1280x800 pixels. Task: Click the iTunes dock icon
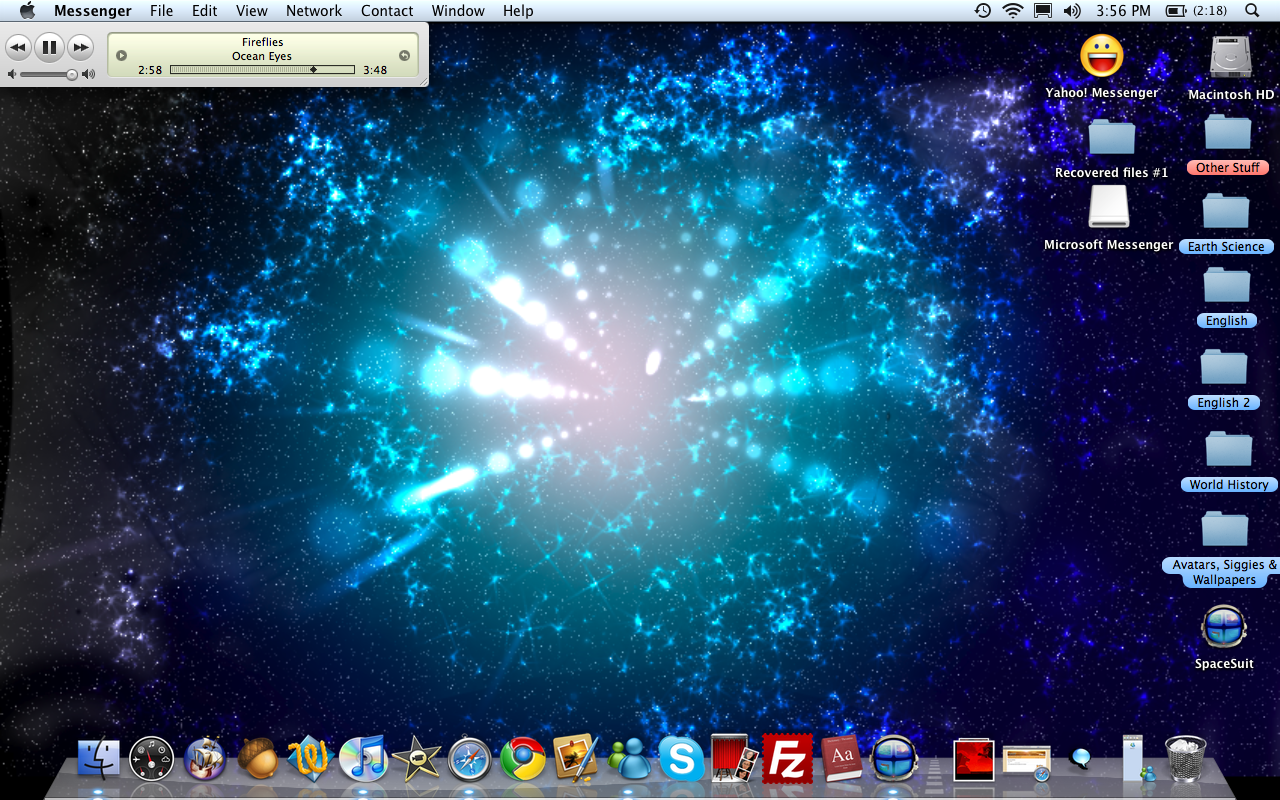point(363,760)
